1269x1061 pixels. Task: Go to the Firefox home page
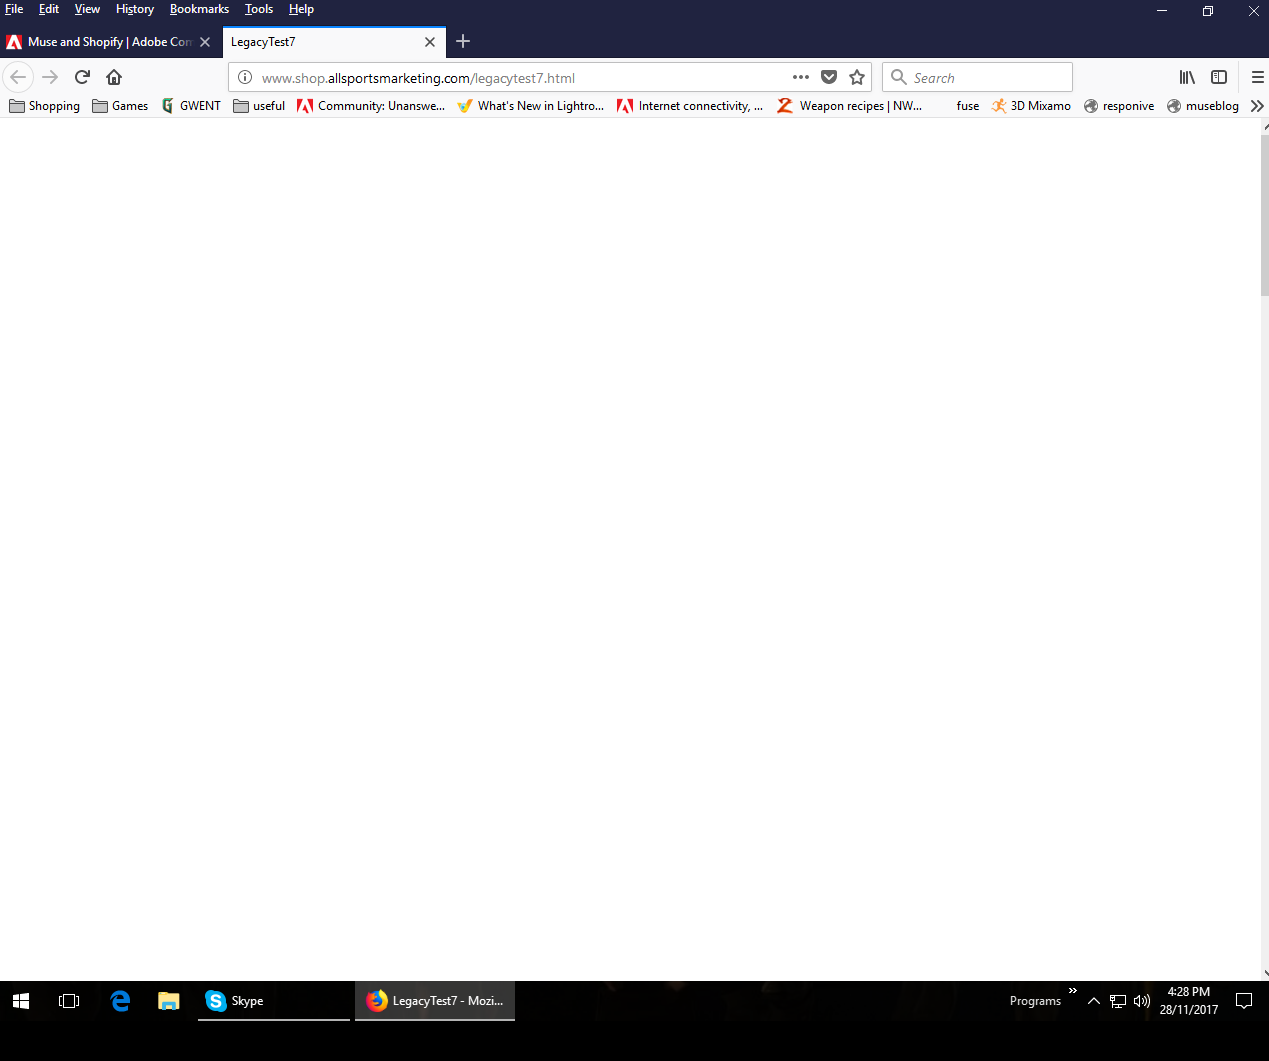tap(114, 77)
